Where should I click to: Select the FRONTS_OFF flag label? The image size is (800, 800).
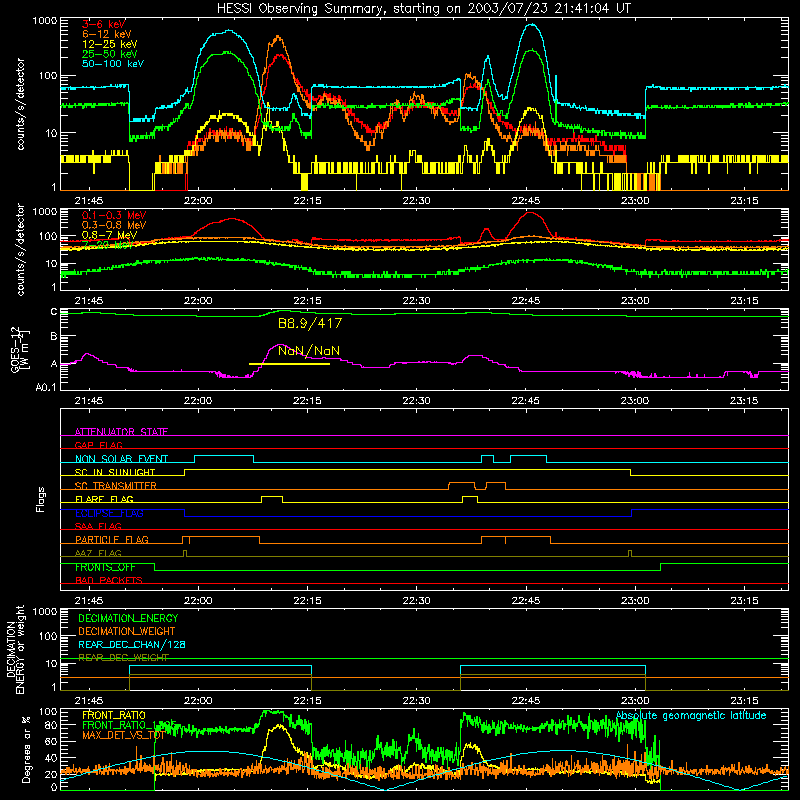[x=105, y=567]
